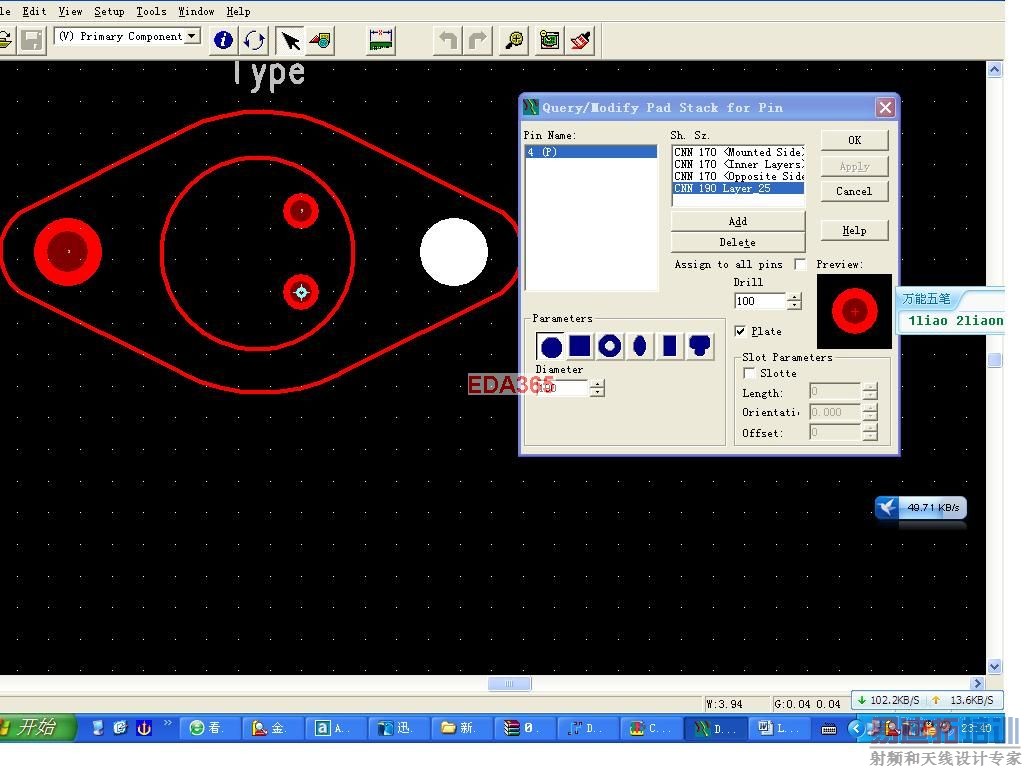
Task: Click the vertical scrollbar down arrow
Action: click(x=994, y=667)
